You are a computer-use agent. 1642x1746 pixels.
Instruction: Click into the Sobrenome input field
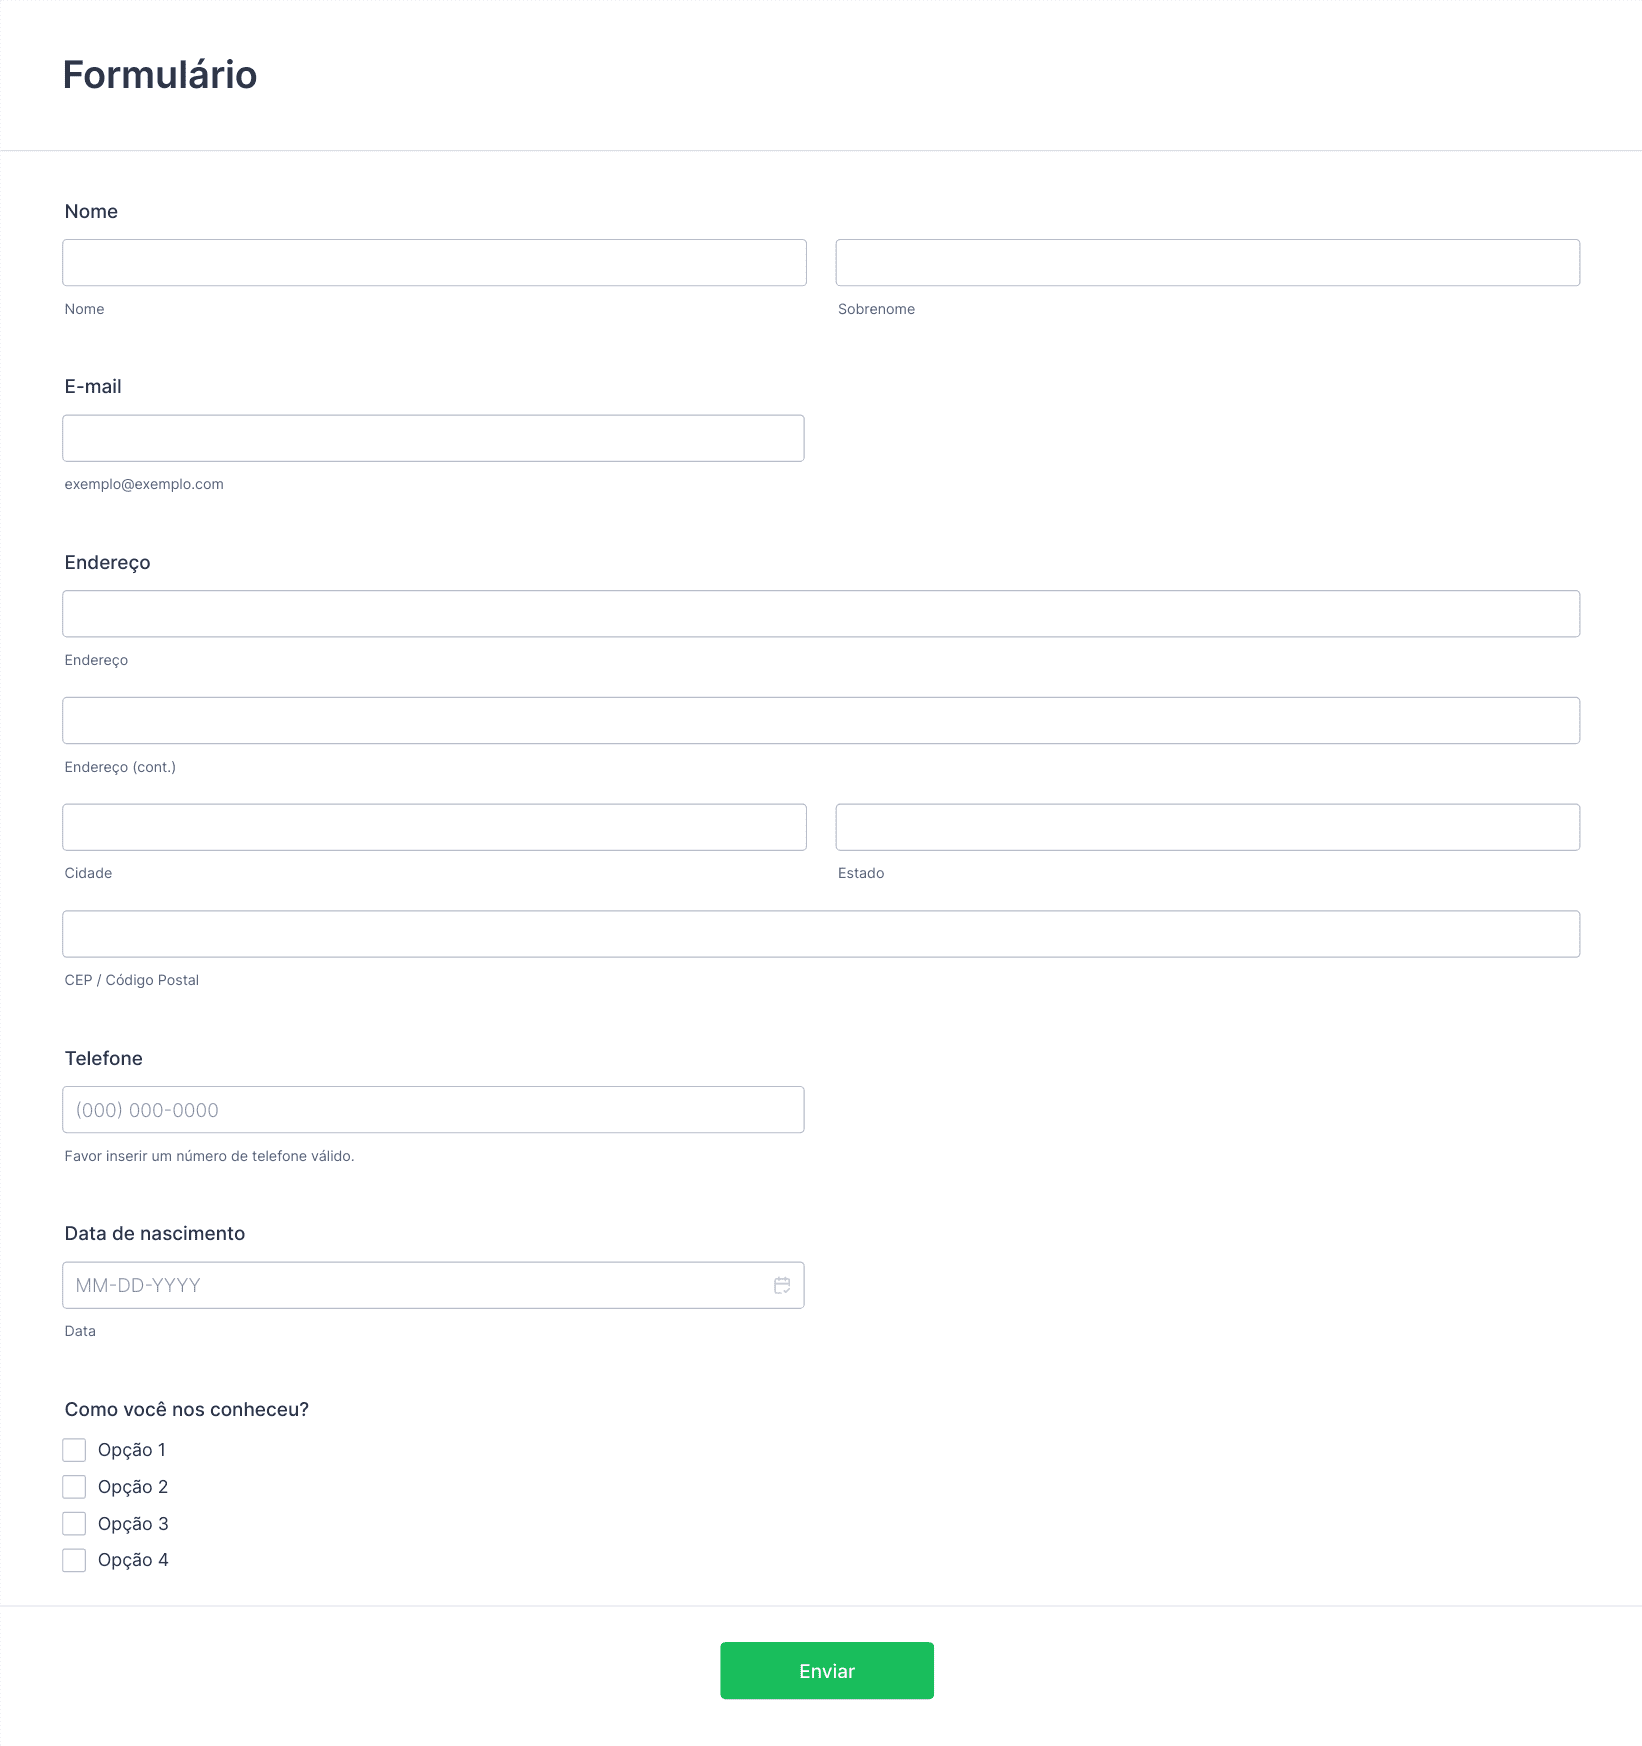tap(1208, 263)
